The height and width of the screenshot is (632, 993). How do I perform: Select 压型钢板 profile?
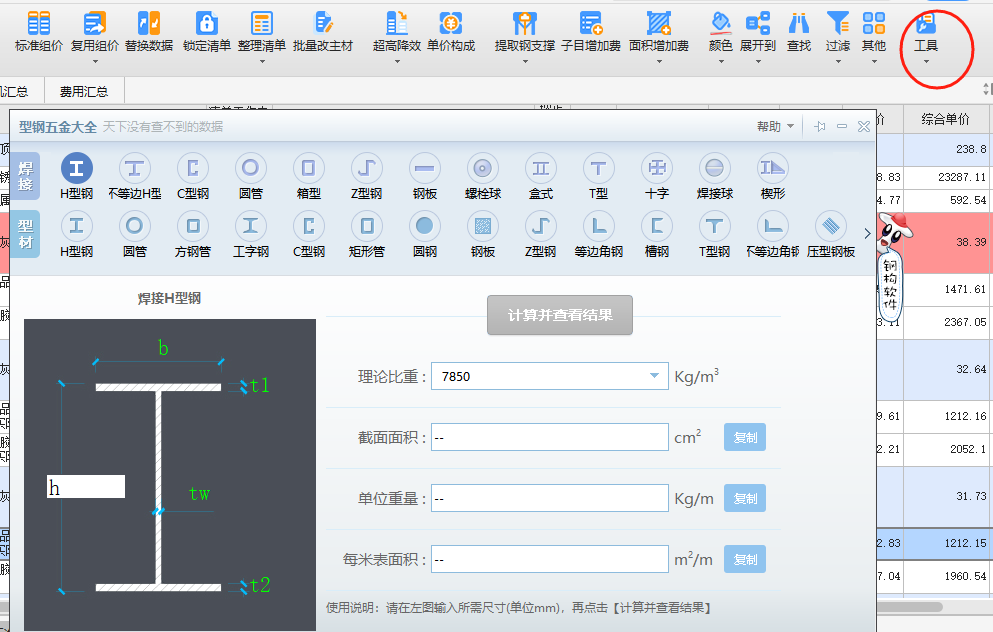pos(831,234)
